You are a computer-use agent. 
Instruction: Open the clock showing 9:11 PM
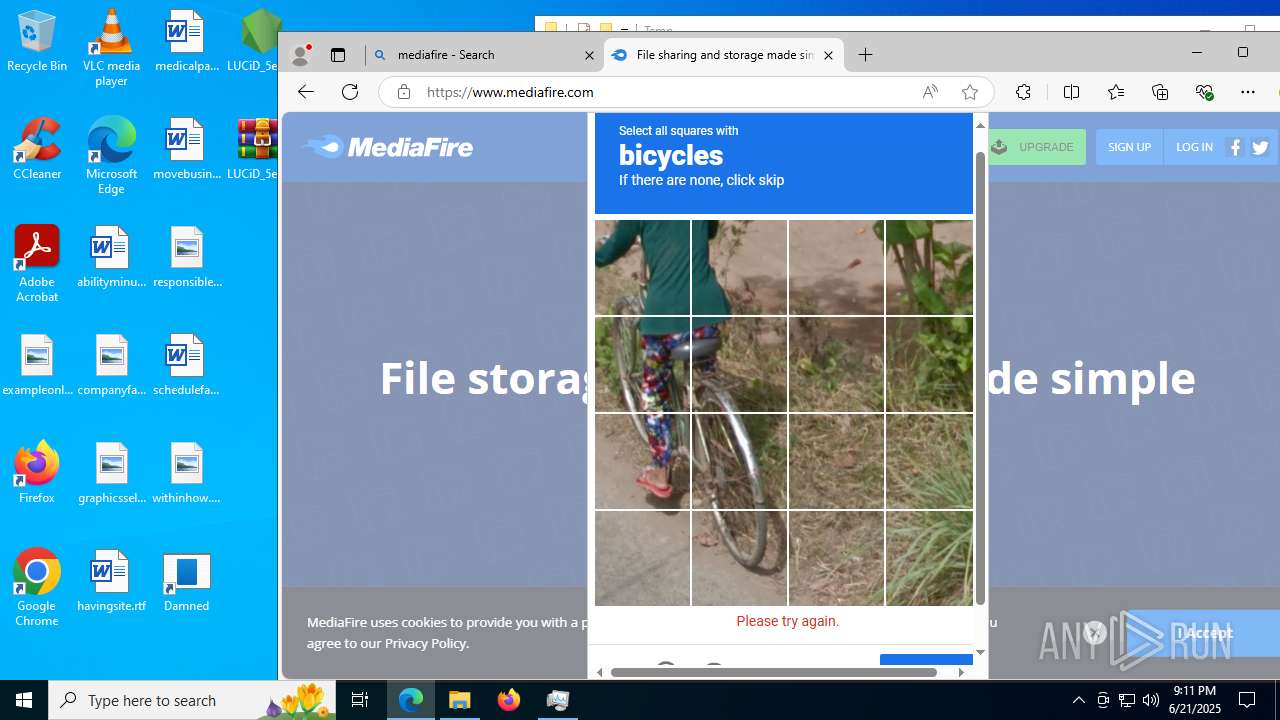click(x=1196, y=700)
